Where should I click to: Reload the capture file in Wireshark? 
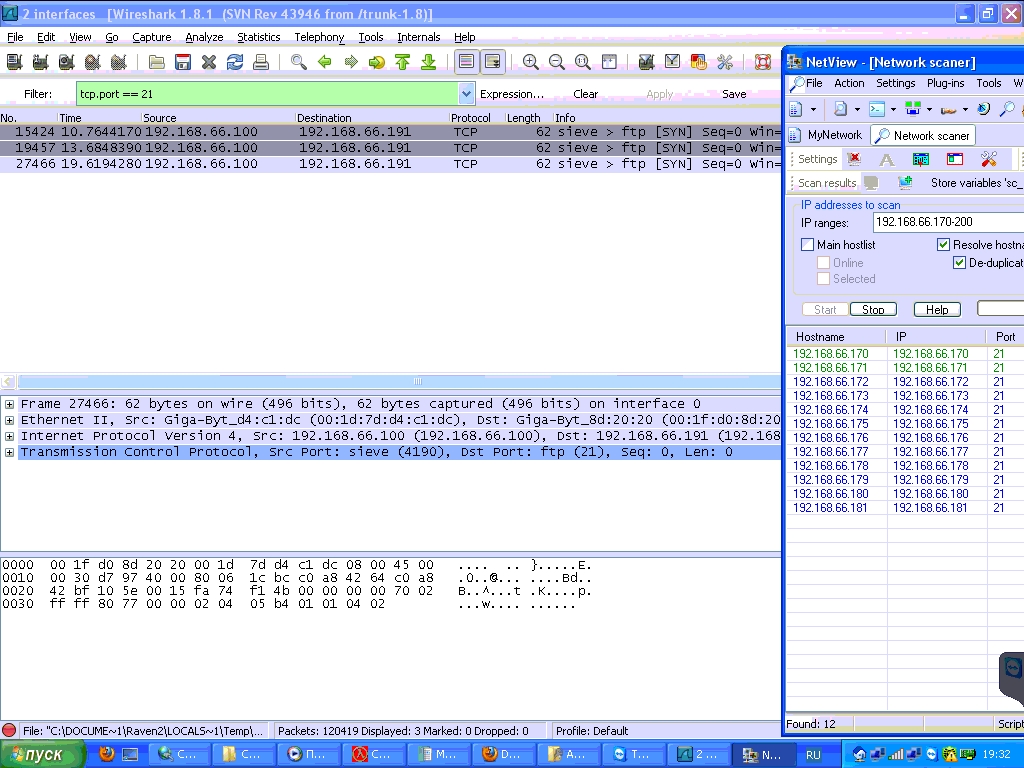(x=235, y=62)
